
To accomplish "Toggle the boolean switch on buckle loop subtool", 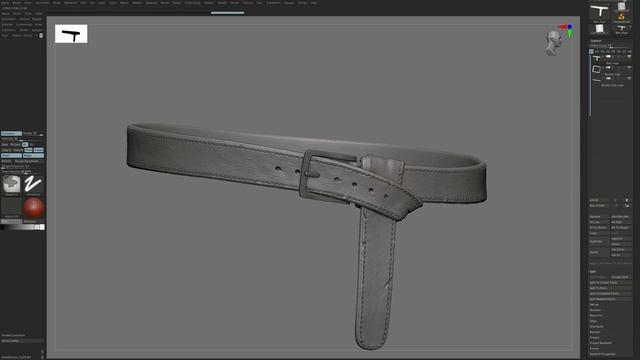I will pyautogui.click(x=608, y=78).
